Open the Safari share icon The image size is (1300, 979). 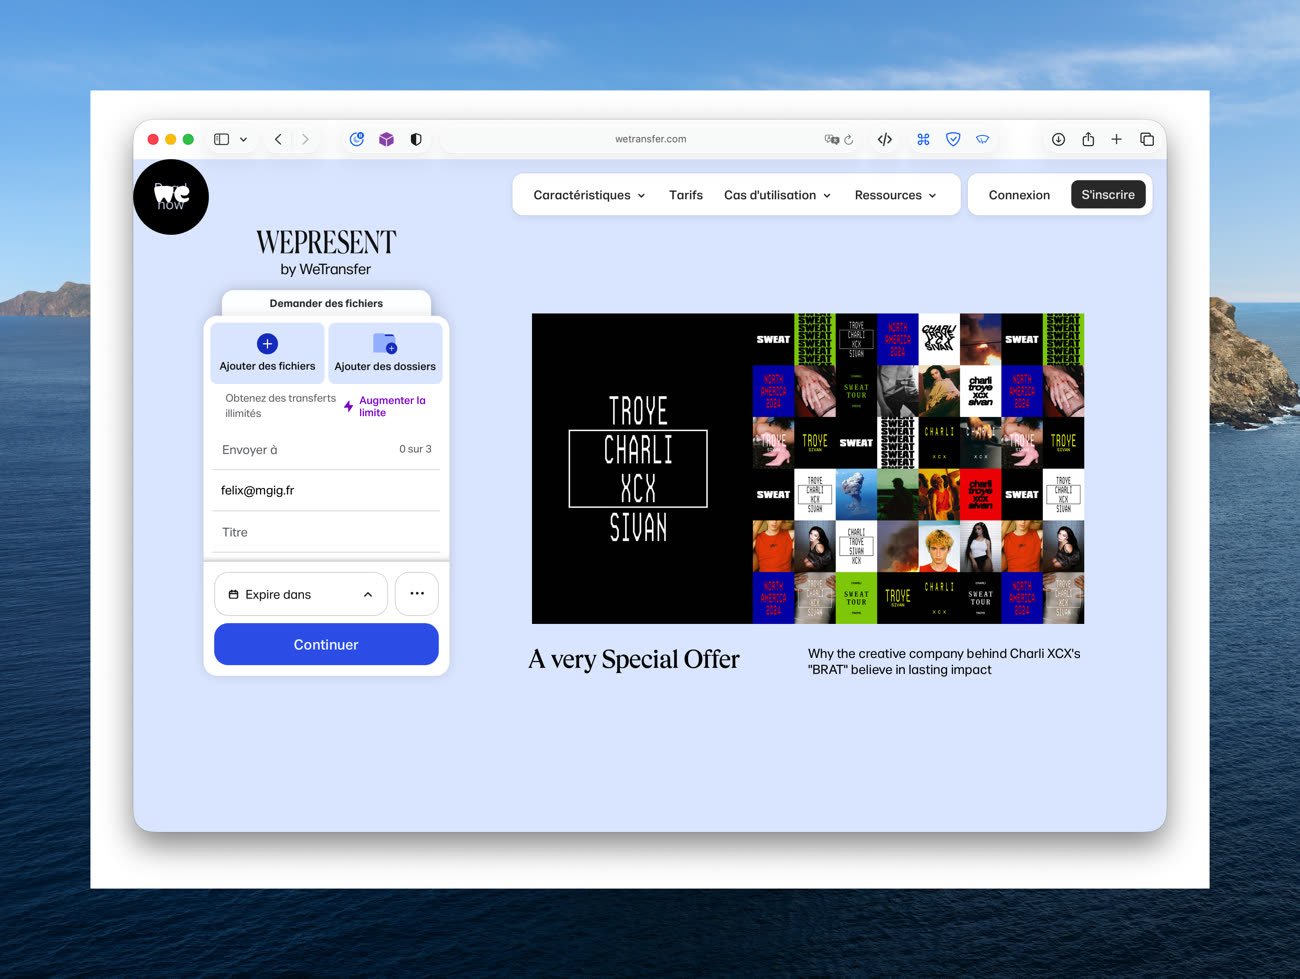[1088, 139]
